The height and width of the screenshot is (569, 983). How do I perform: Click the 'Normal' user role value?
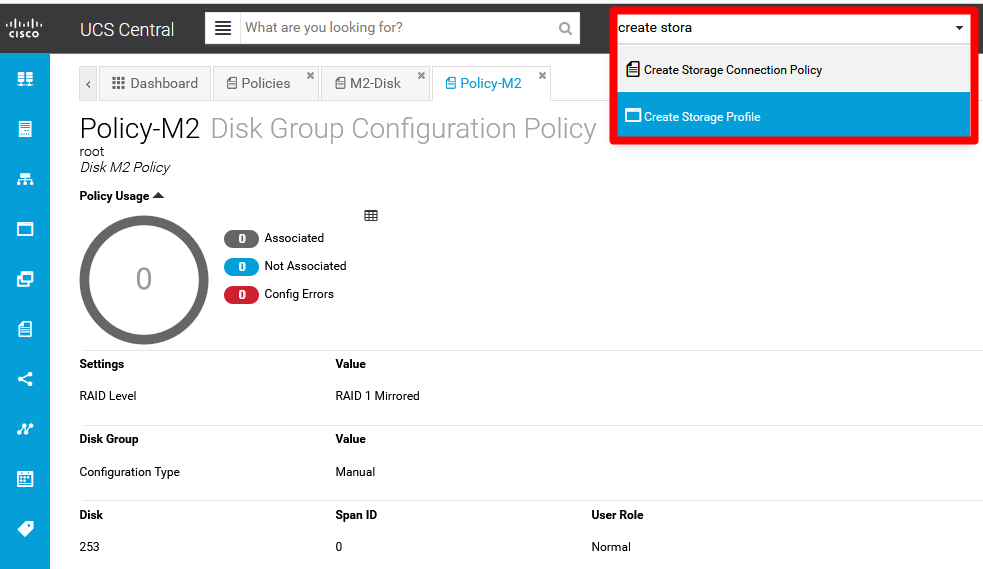[x=611, y=546]
